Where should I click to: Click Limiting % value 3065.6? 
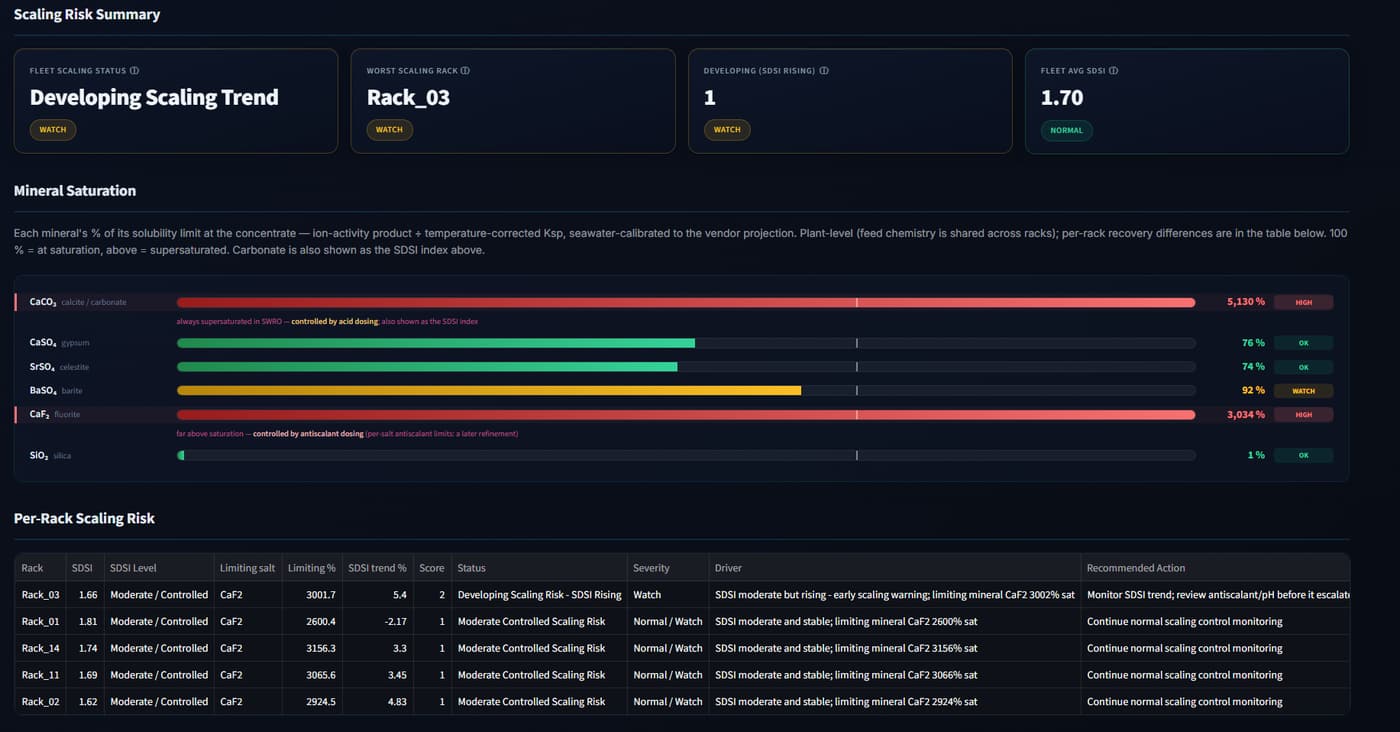pyautogui.click(x=312, y=675)
